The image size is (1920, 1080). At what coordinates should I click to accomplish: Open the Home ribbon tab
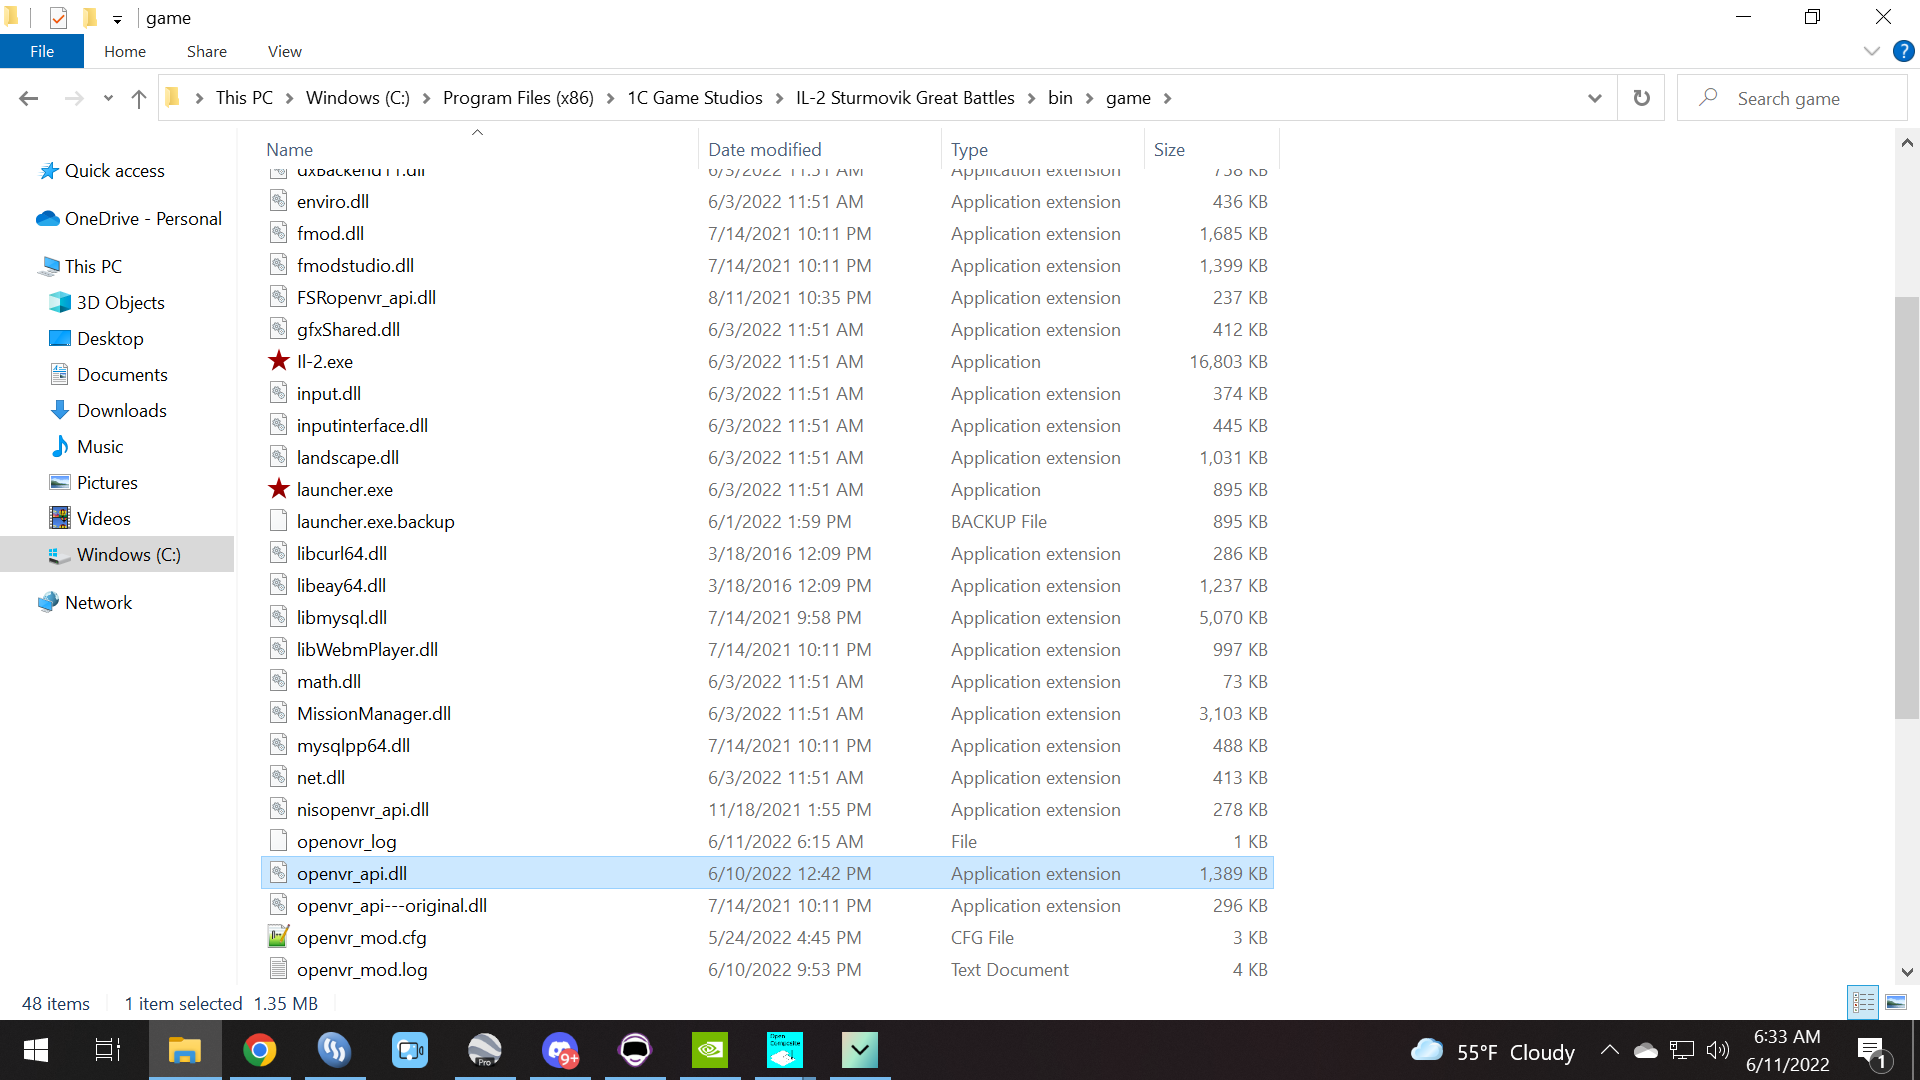tap(125, 51)
